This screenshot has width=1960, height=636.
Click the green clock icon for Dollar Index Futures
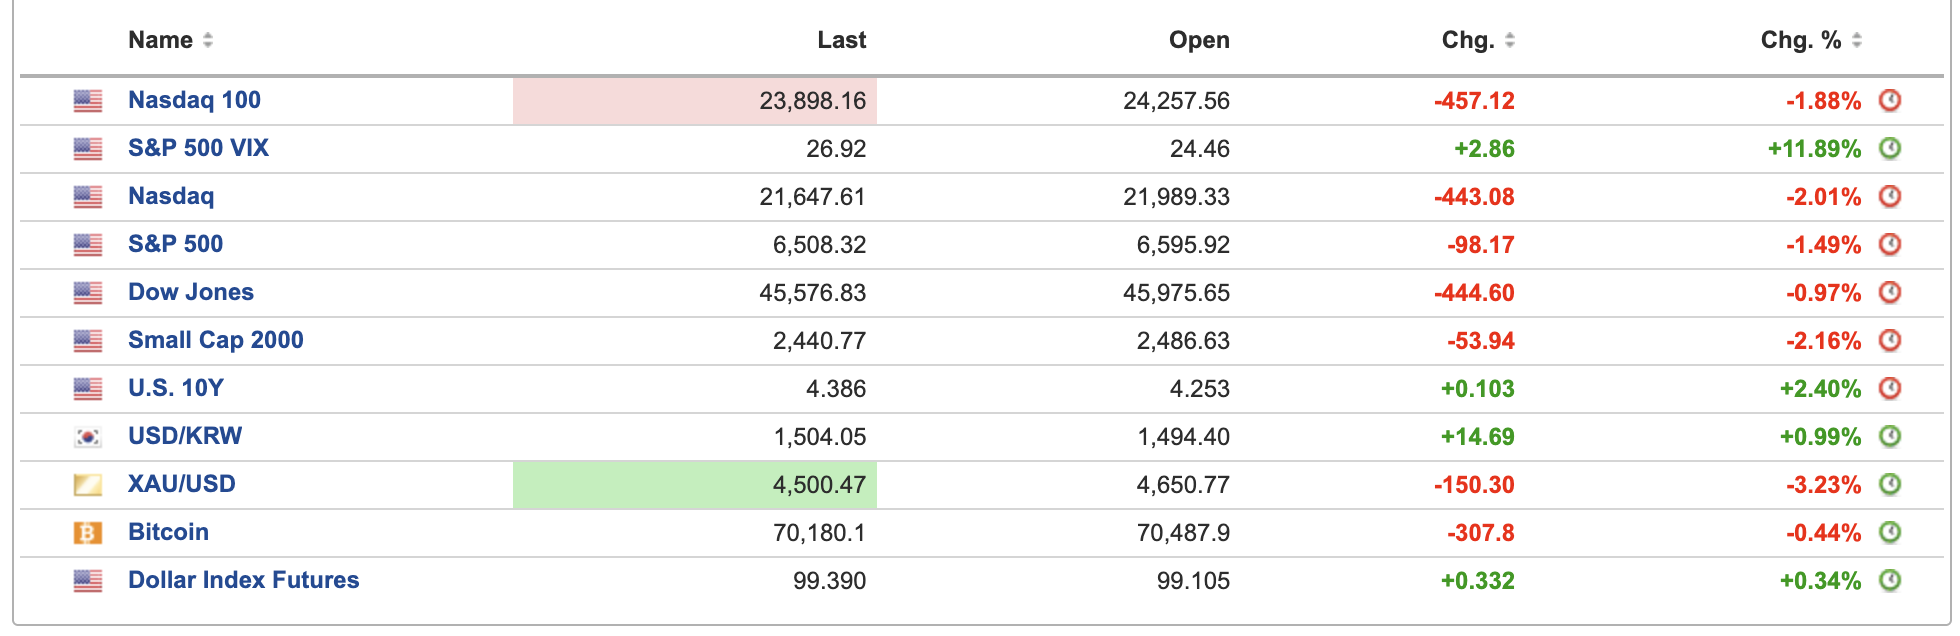tap(1889, 581)
